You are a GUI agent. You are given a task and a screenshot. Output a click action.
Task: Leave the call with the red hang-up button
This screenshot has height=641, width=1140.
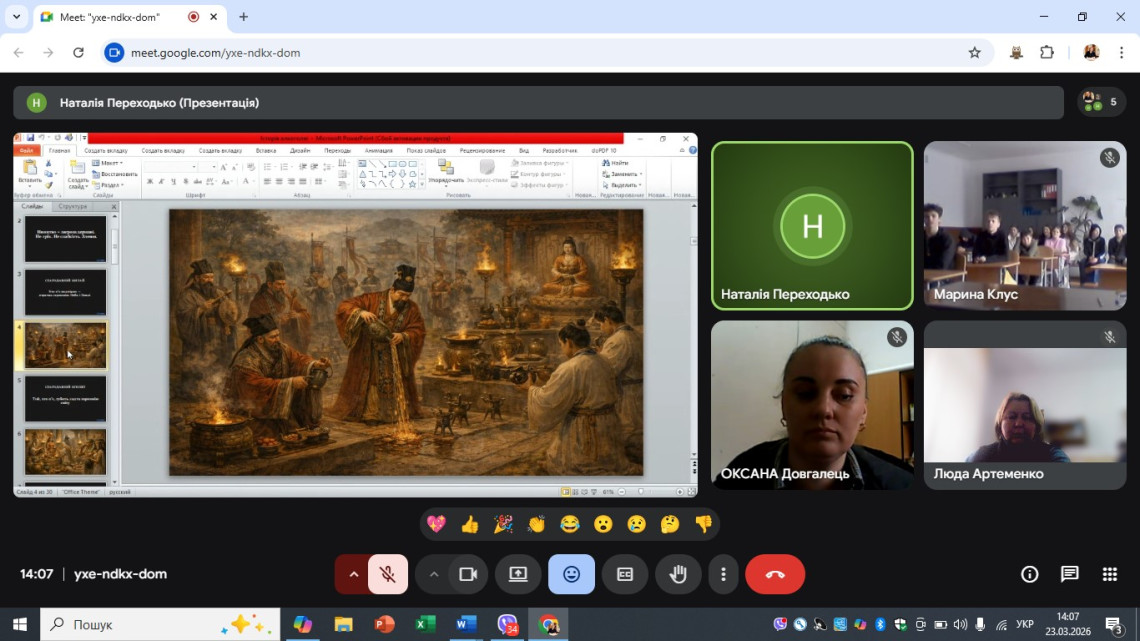(x=775, y=574)
